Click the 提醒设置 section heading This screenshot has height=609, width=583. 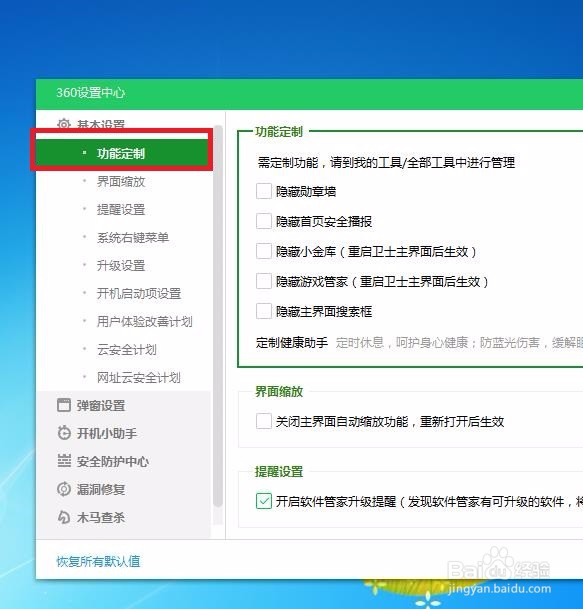[x=278, y=472]
